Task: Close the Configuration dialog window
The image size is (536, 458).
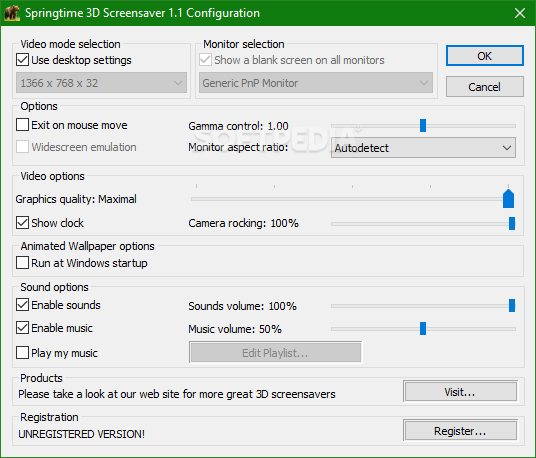Action: point(520,13)
